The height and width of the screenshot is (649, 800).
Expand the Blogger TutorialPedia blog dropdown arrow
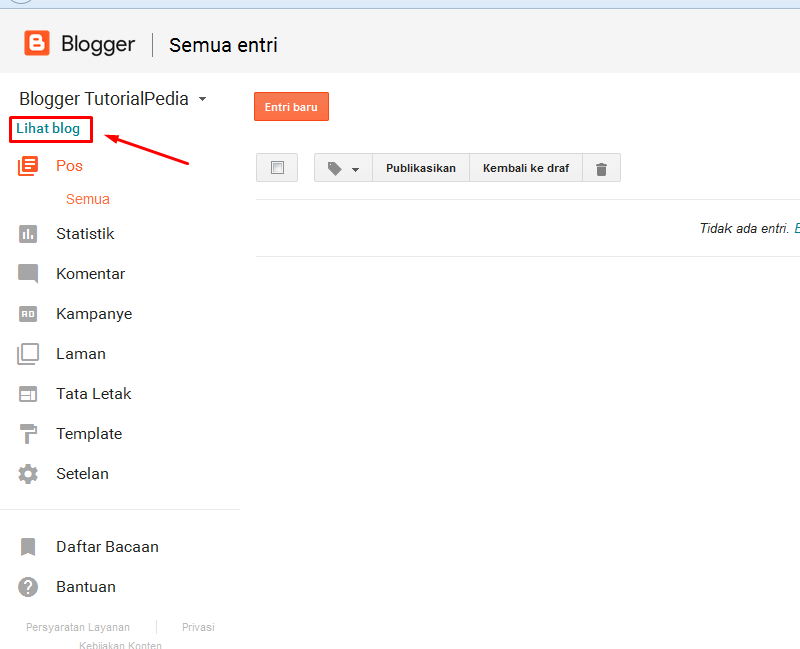tap(203, 99)
